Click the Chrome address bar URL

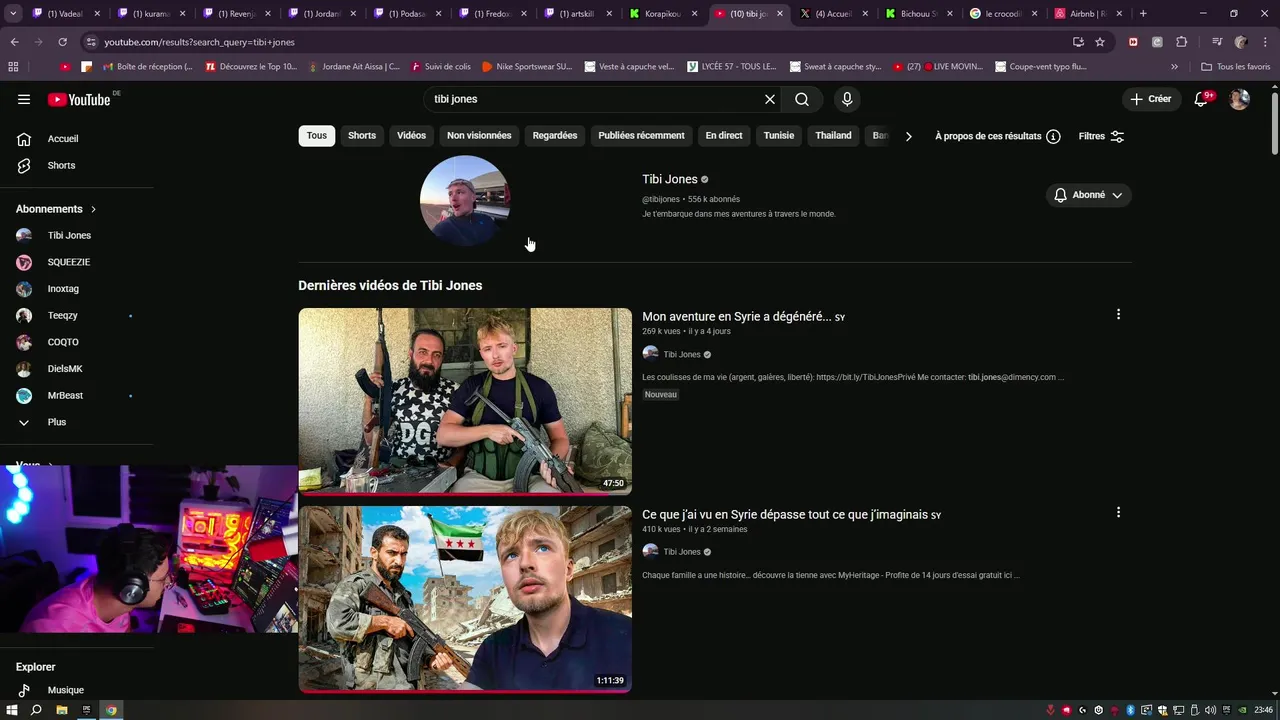(200, 42)
